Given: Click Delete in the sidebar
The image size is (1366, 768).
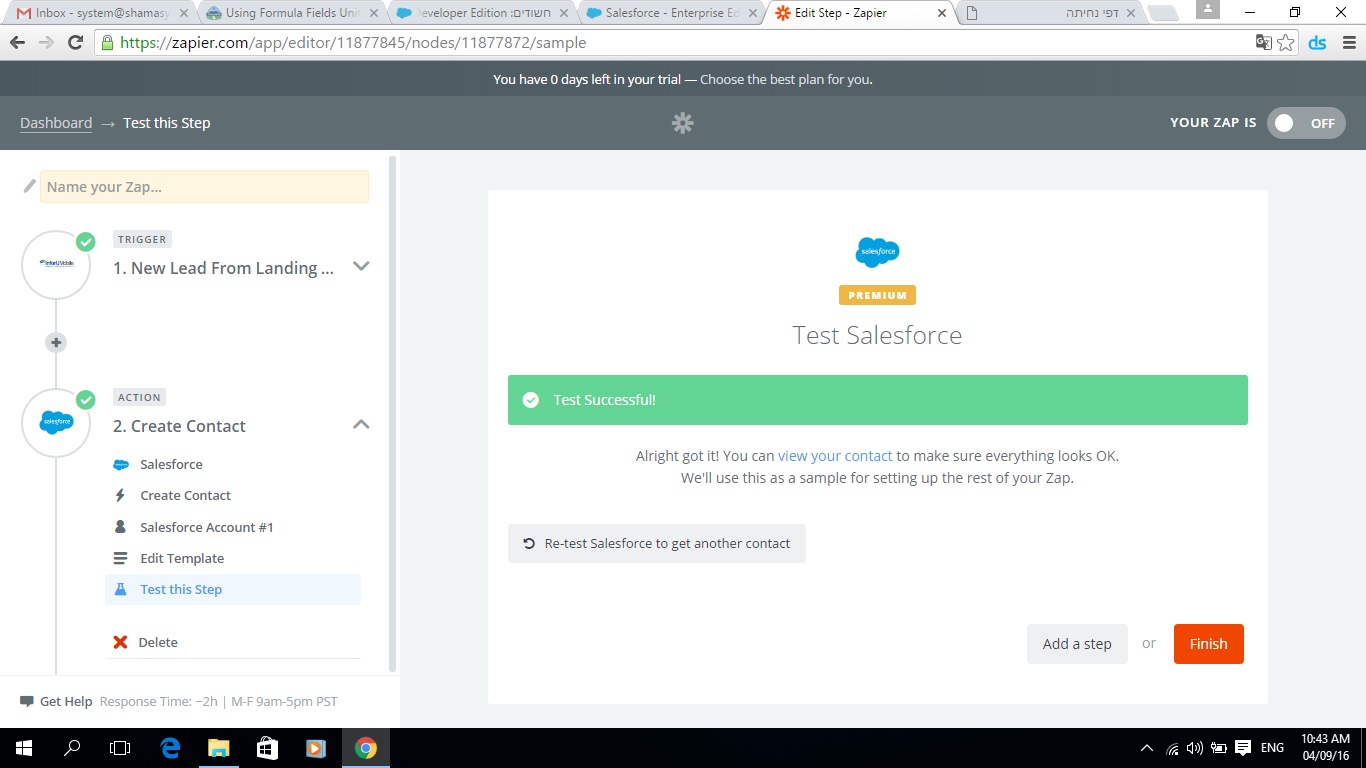Looking at the screenshot, I should click(x=158, y=642).
